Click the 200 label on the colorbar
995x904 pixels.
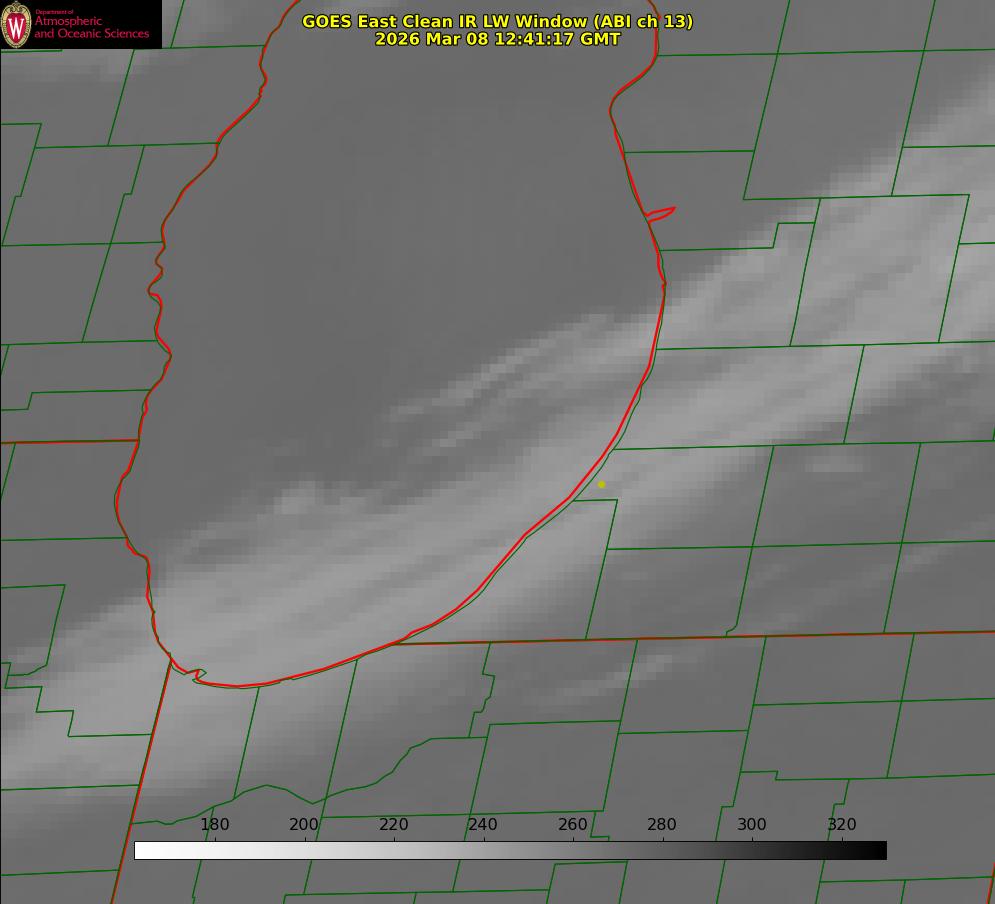point(304,825)
